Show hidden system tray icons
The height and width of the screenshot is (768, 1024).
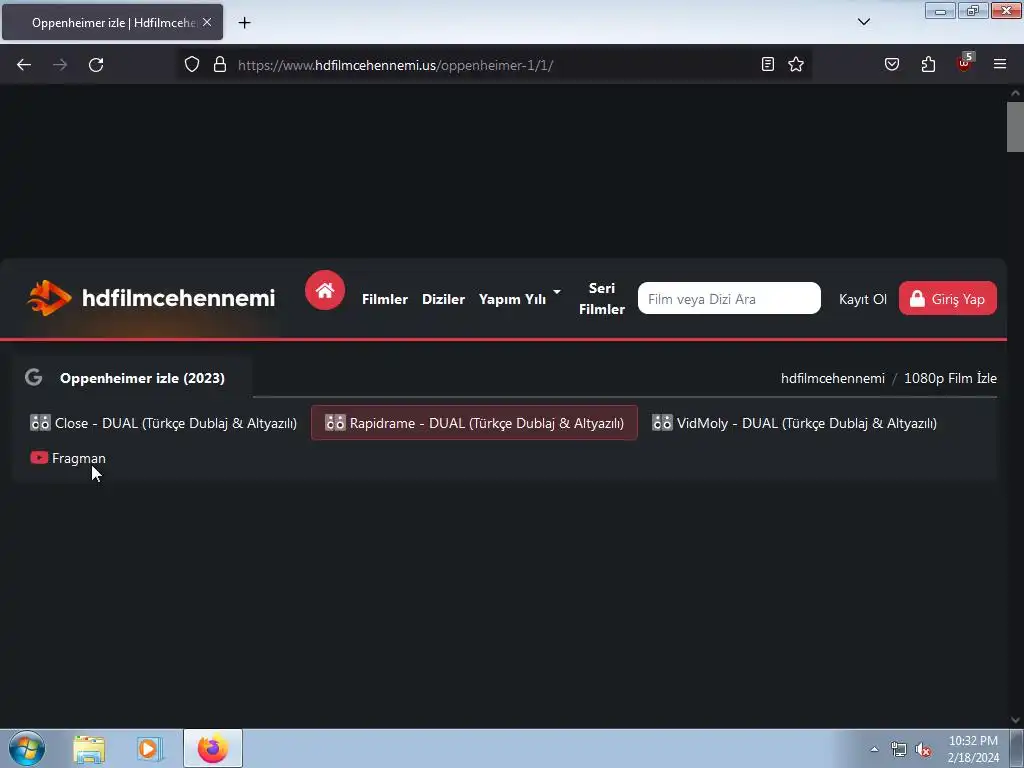pyautogui.click(x=874, y=749)
